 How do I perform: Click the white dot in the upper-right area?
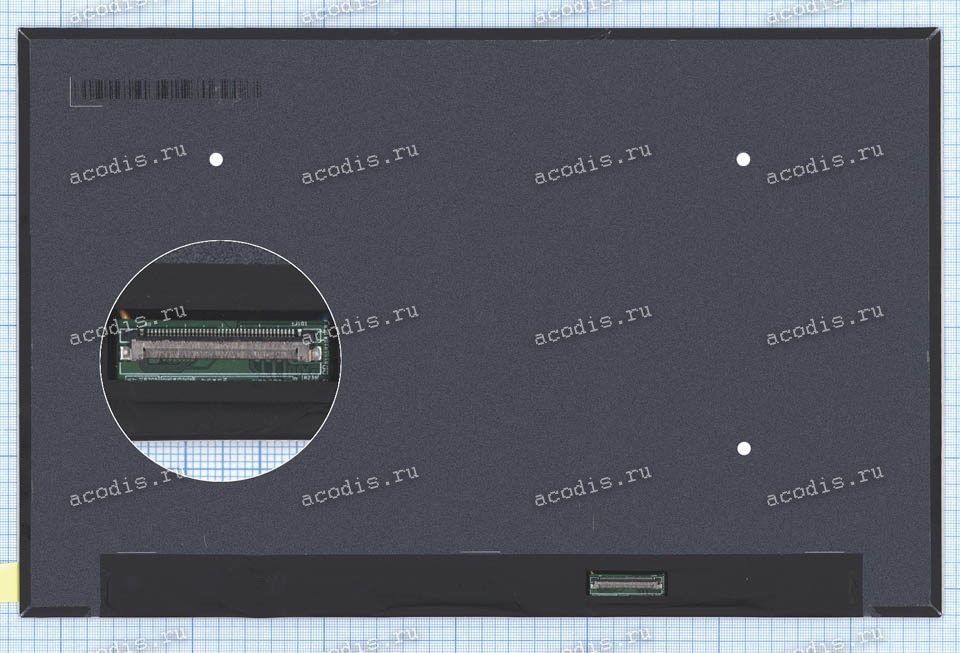coord(743,159)
